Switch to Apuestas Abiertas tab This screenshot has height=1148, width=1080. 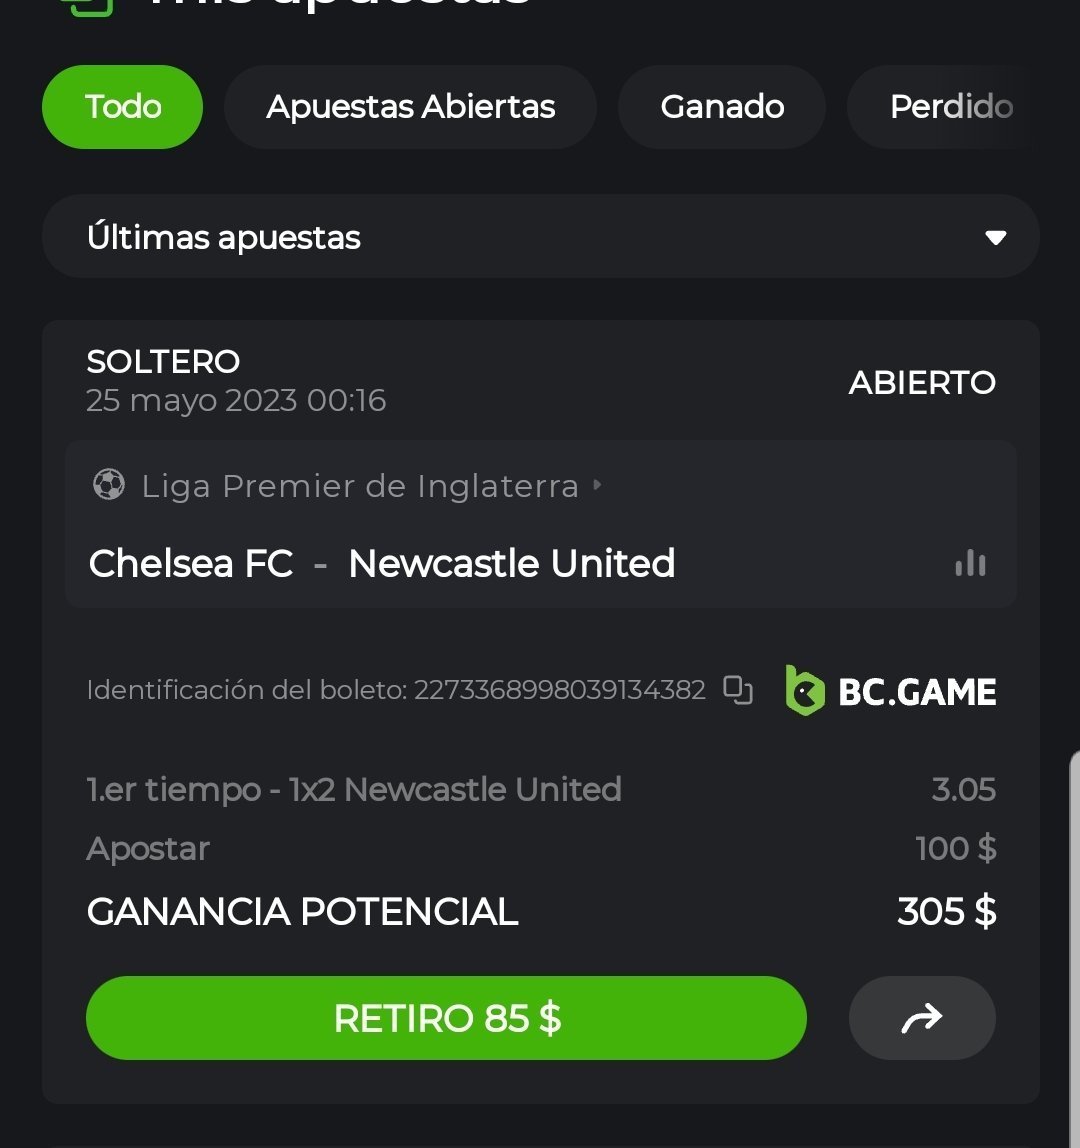[x=410, y=107]
